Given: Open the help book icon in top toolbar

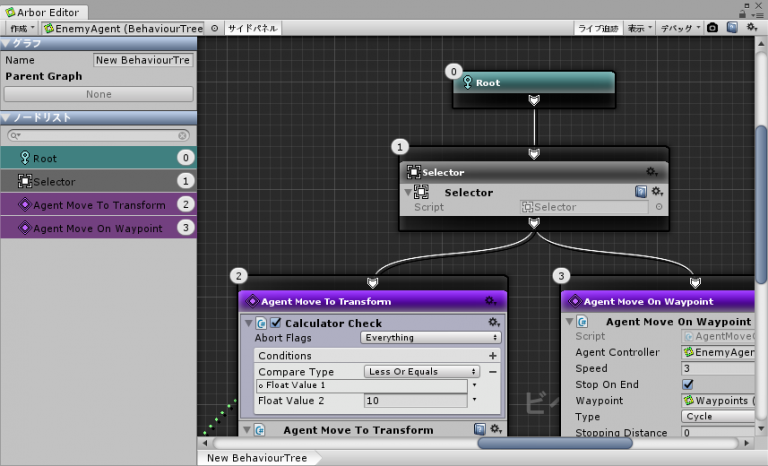Looking at the screenshot, I should (732, 28).
